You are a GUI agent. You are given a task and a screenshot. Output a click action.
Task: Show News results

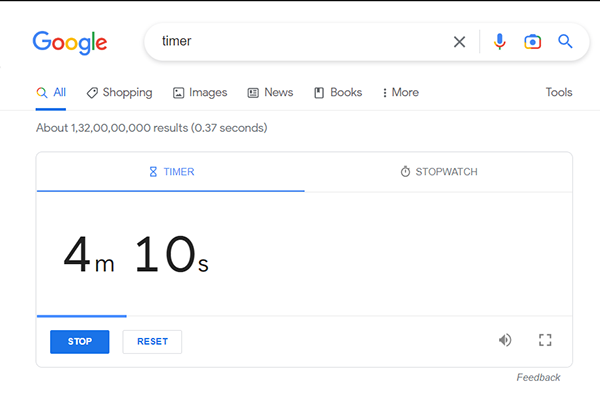270,93
